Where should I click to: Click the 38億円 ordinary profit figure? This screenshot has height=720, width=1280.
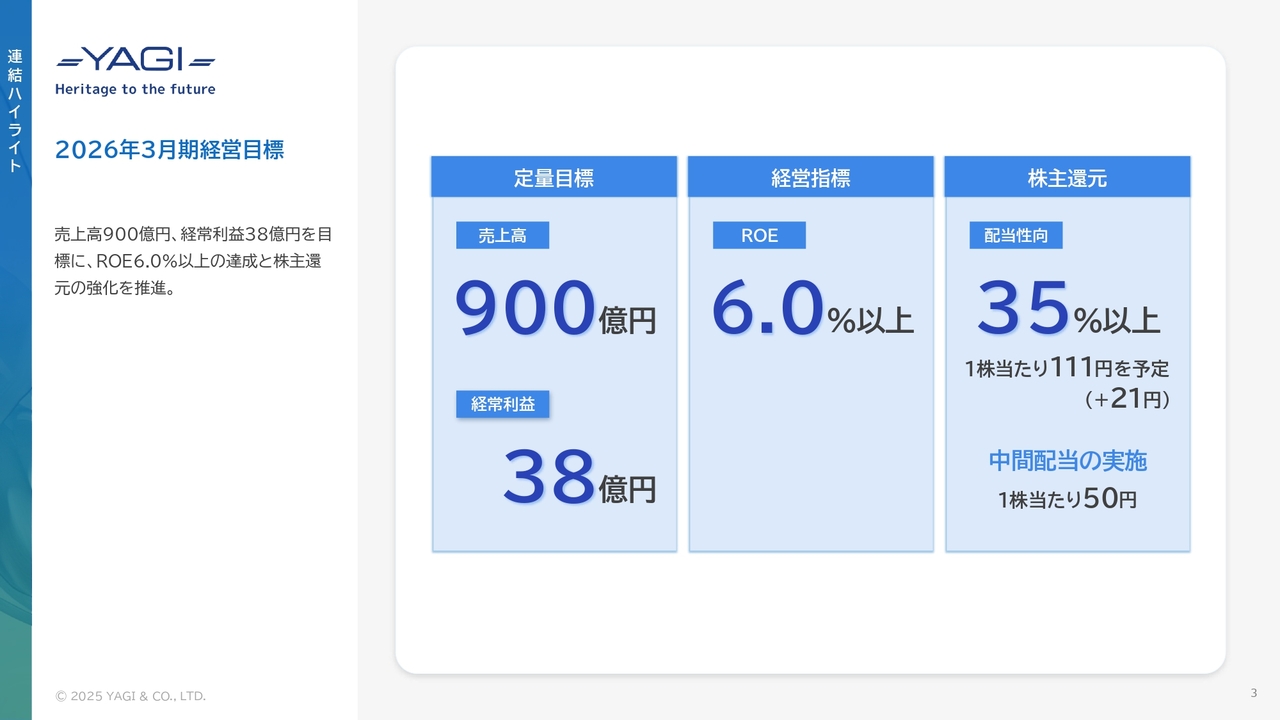[x=578, y=478]
